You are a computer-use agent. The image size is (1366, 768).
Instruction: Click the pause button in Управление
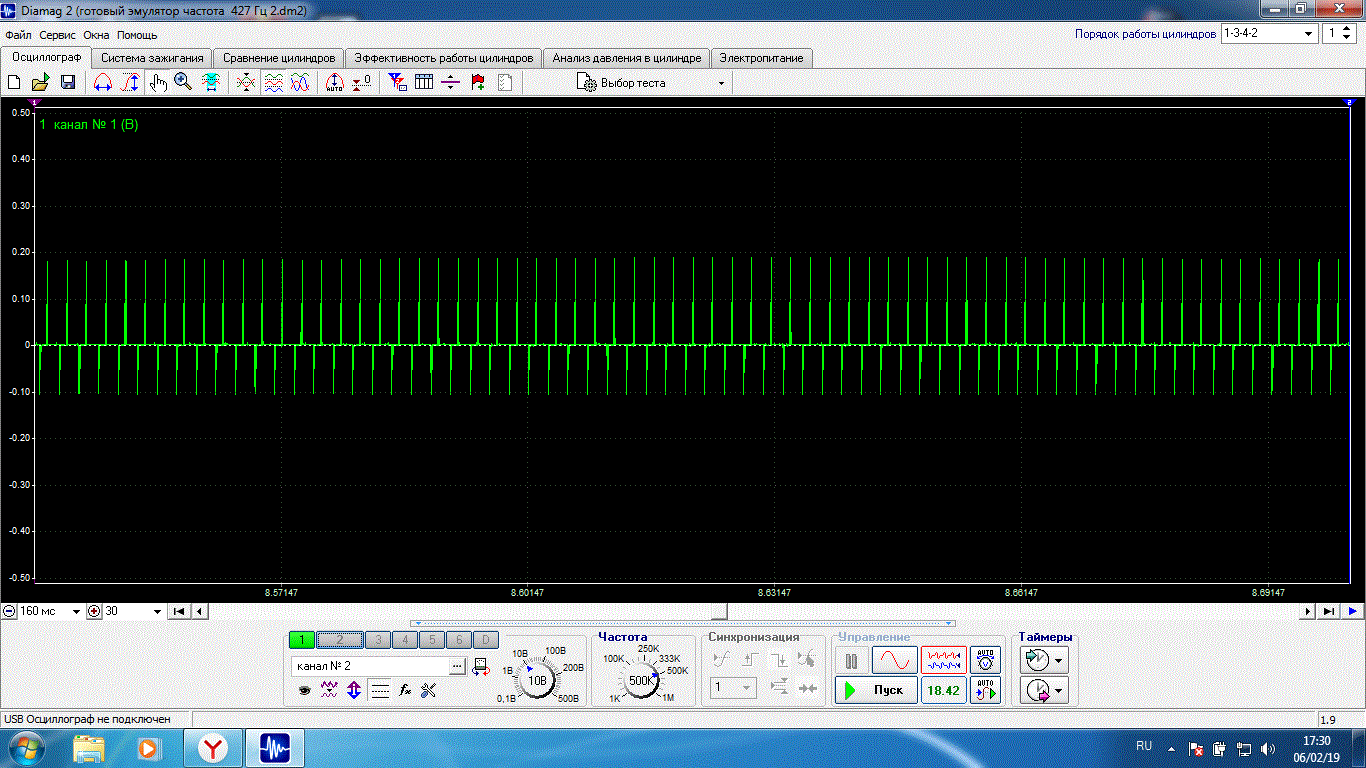pyautogui.click(x=852, y=661)
